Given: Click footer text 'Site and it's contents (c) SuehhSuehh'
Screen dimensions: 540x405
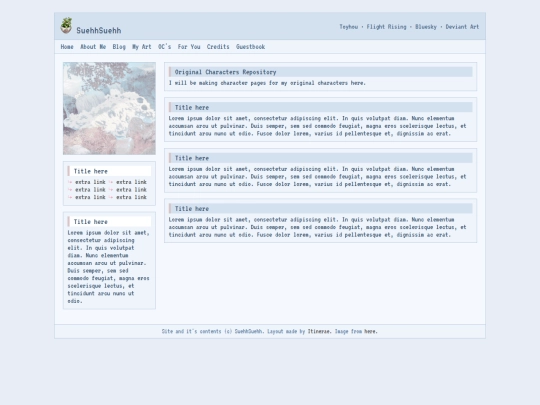Looking at the screenshot, I should pos(212,331).
